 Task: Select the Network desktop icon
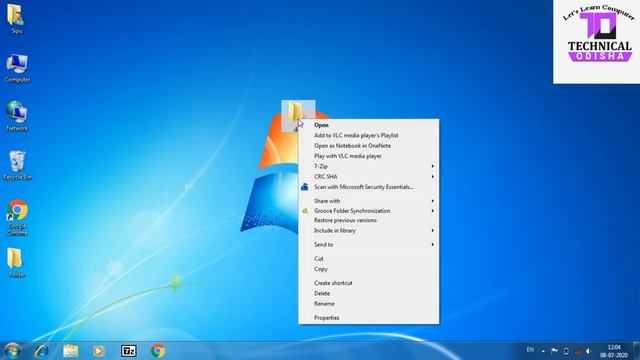pos(17,116)
